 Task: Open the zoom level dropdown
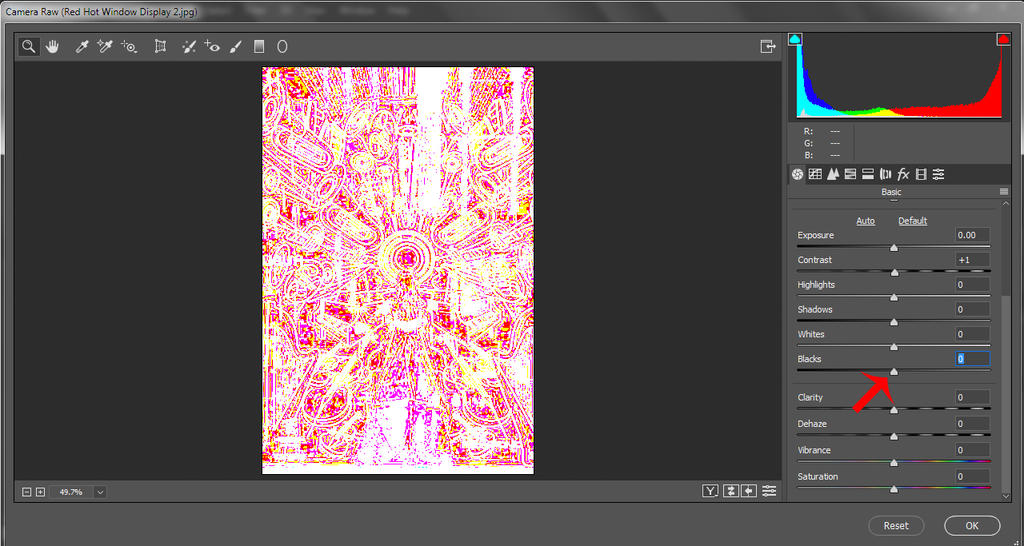[100, 492]
